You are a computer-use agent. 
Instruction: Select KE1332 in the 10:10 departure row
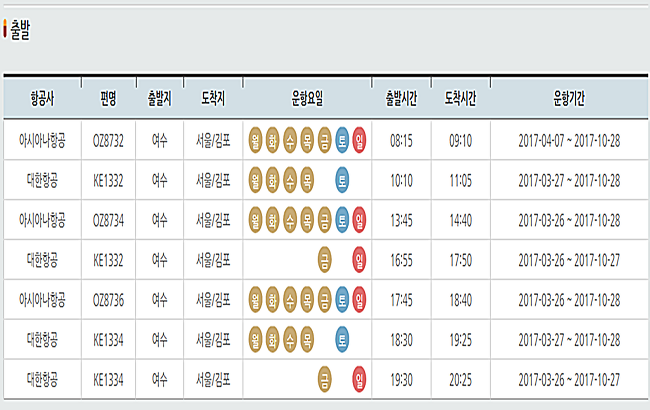coord(108,181)
